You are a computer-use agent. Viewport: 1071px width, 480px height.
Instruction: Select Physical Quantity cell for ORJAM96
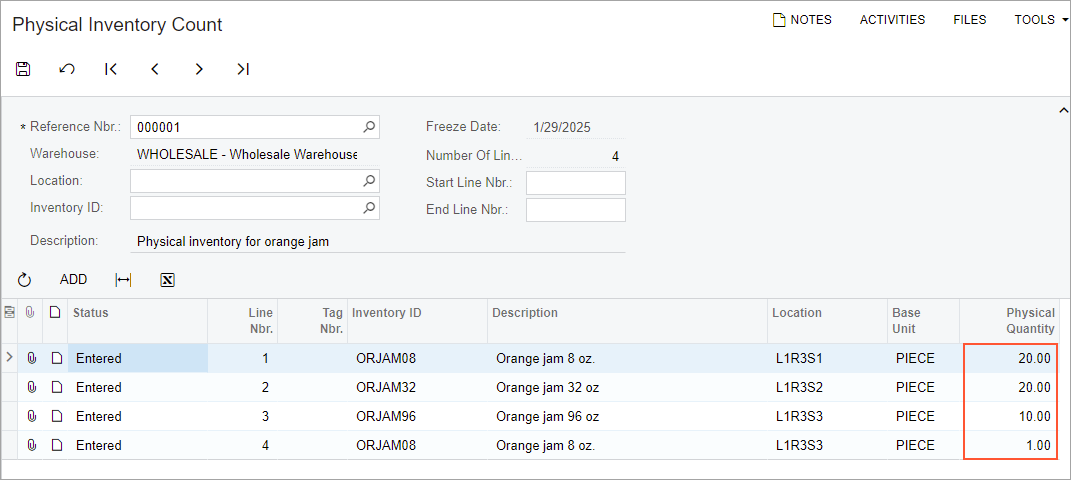tap(1008, 417)
